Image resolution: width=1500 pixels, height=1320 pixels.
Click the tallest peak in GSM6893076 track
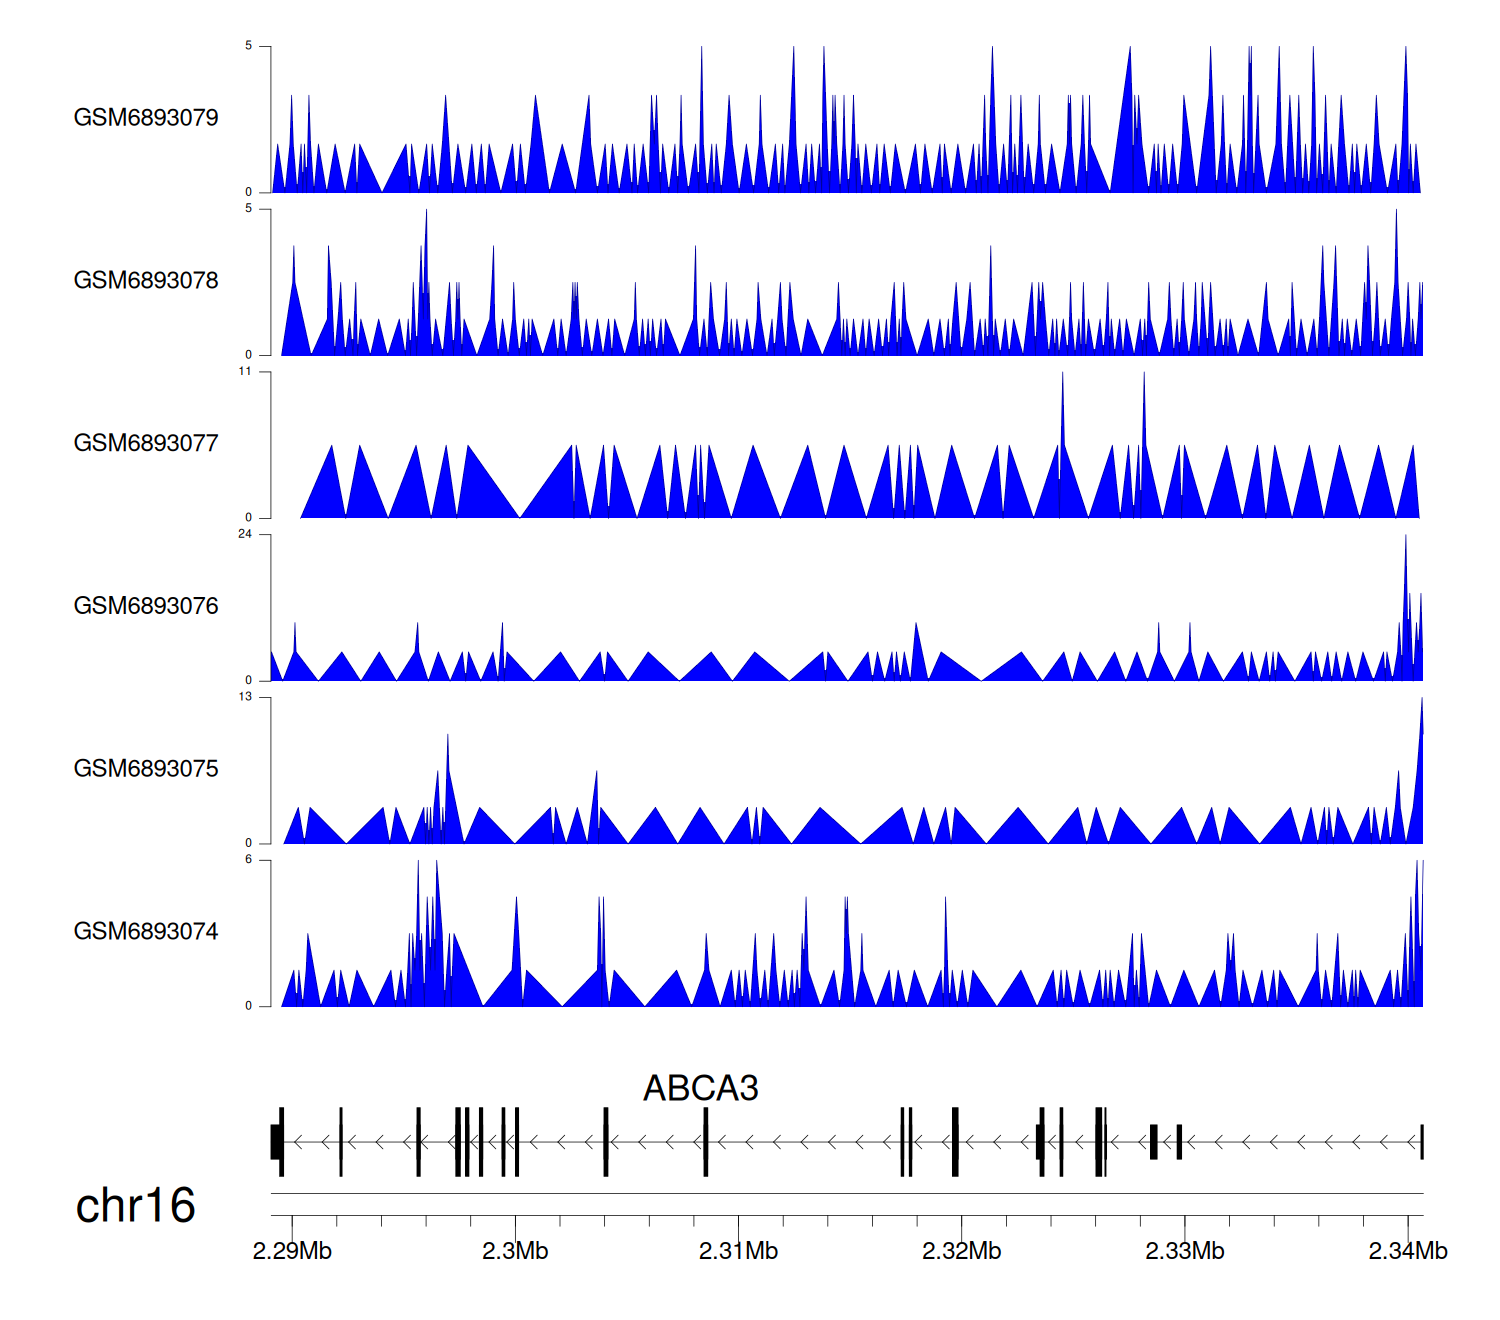pos(1405,540)
